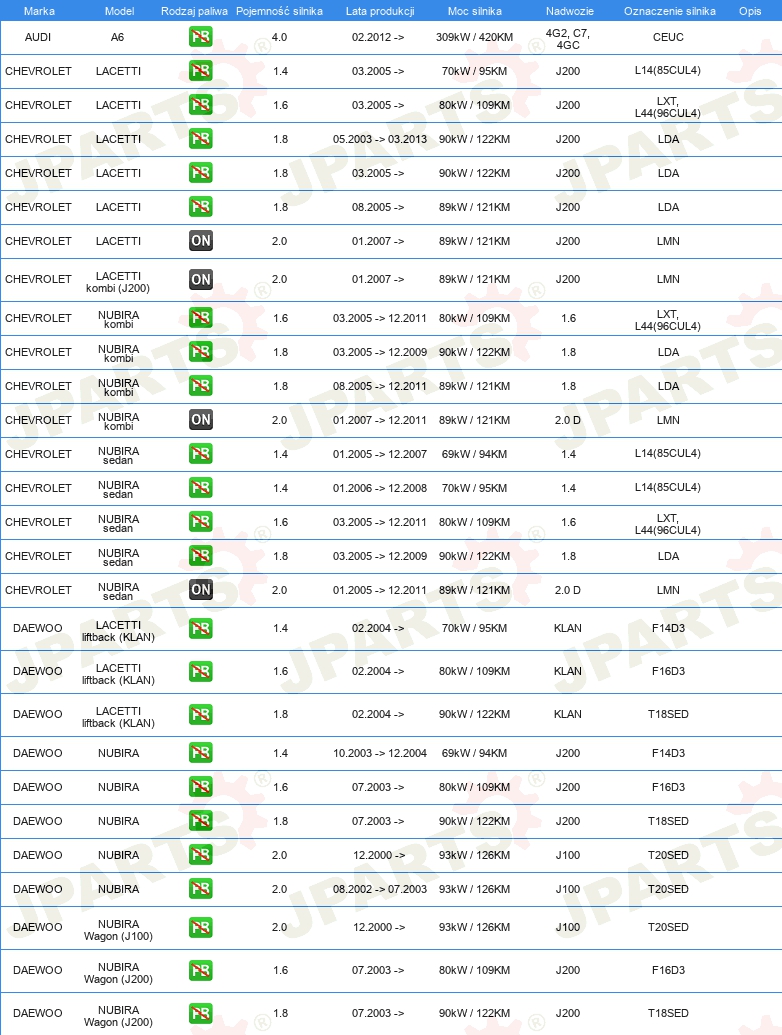Viewport: 782px width, 1035px height.
Task: Click the 4.0 engine capacity cell
Action: [279, 37]
